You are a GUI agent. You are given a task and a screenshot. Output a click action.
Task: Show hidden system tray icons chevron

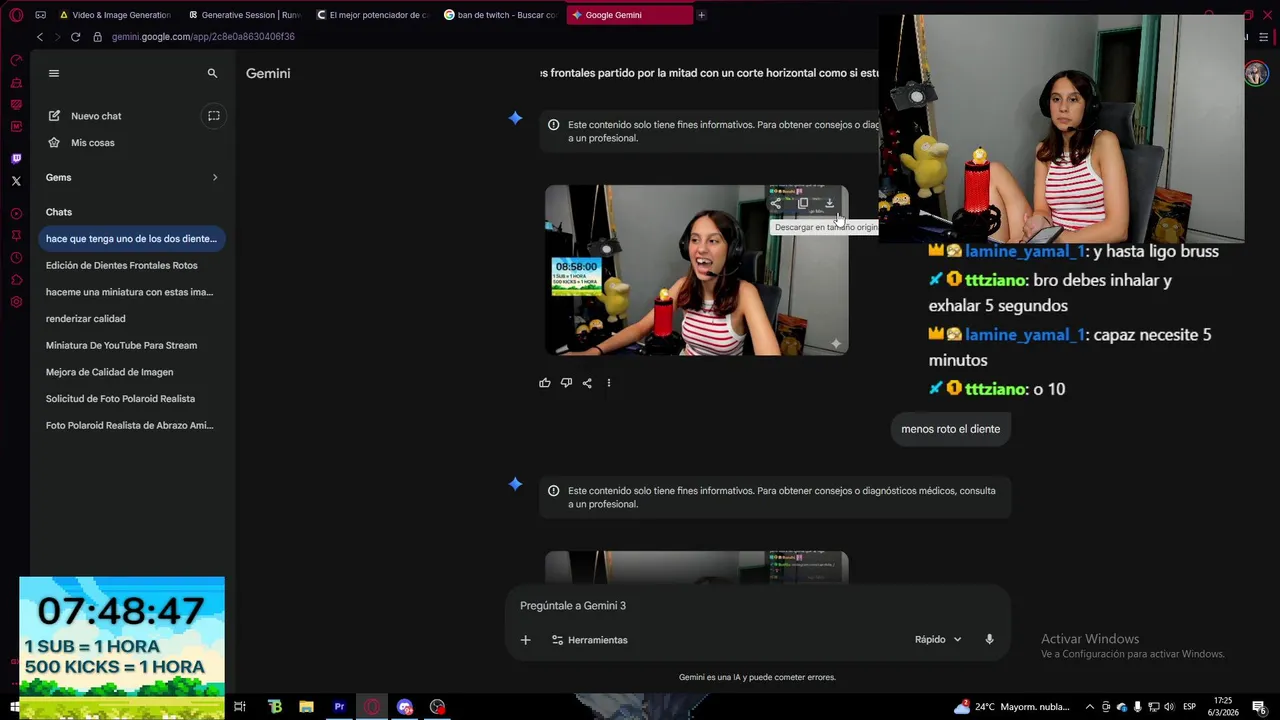coord(1090,707)
